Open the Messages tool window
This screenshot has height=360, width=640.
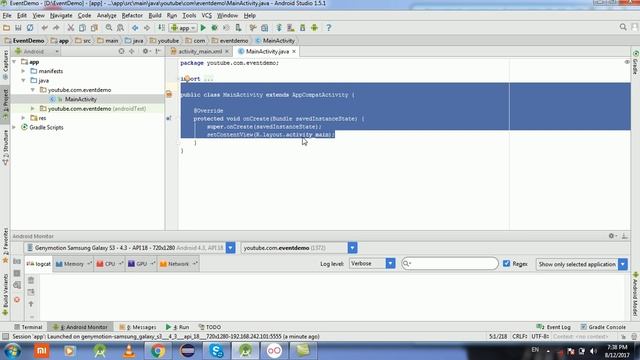[138, 327]
